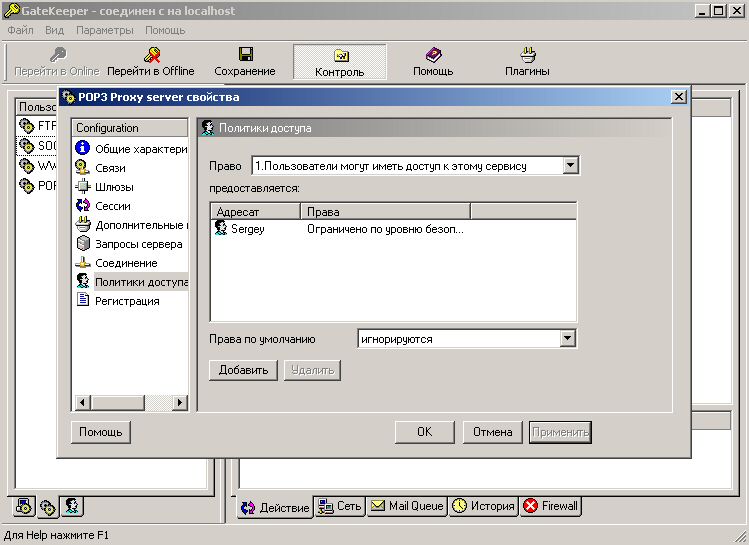The height and width of the screenshot is (545, 749).
Task: Click the Configuration column header
Action: pyautogui.click(x=130, y=128)
